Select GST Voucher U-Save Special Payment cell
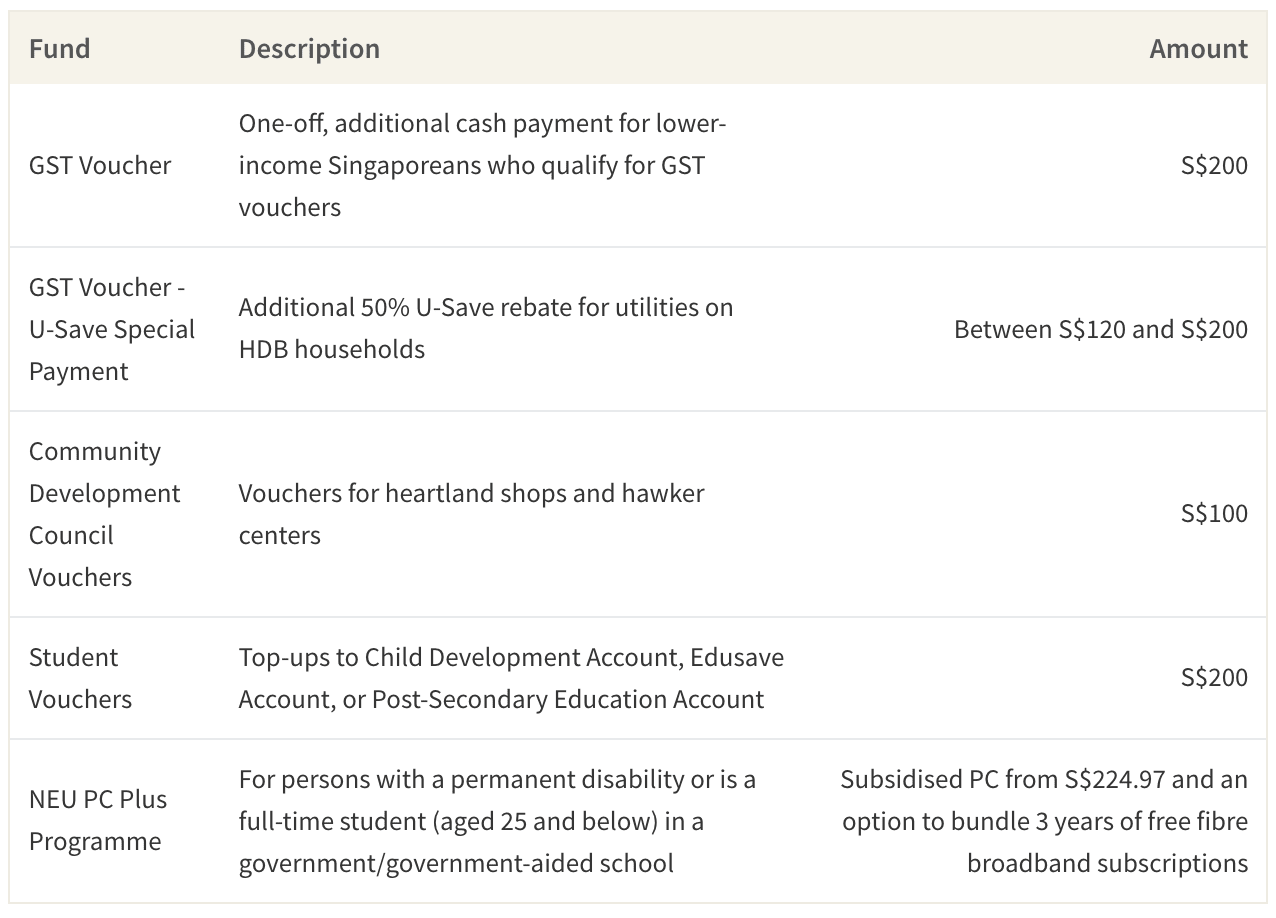This screenshot has width=1276, height=918. (x=112, y=329)
